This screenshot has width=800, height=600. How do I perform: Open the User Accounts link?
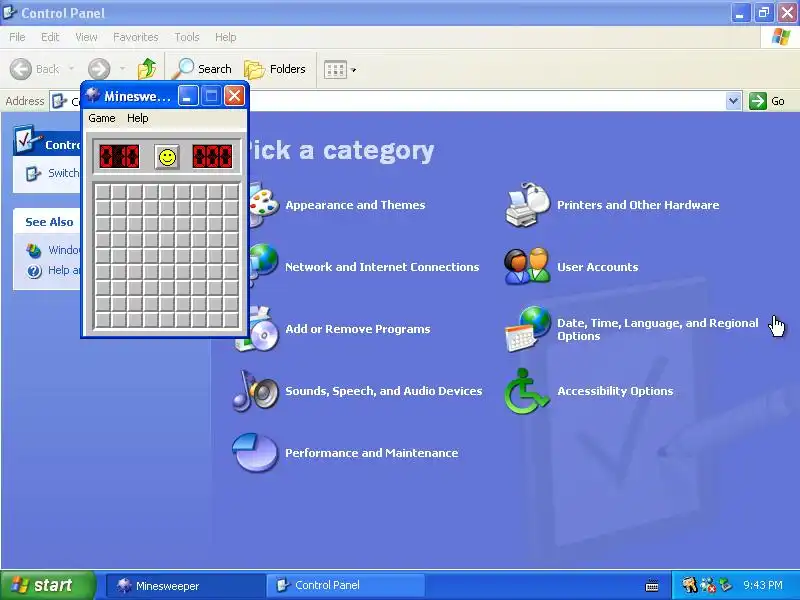(x=597, y=267)
